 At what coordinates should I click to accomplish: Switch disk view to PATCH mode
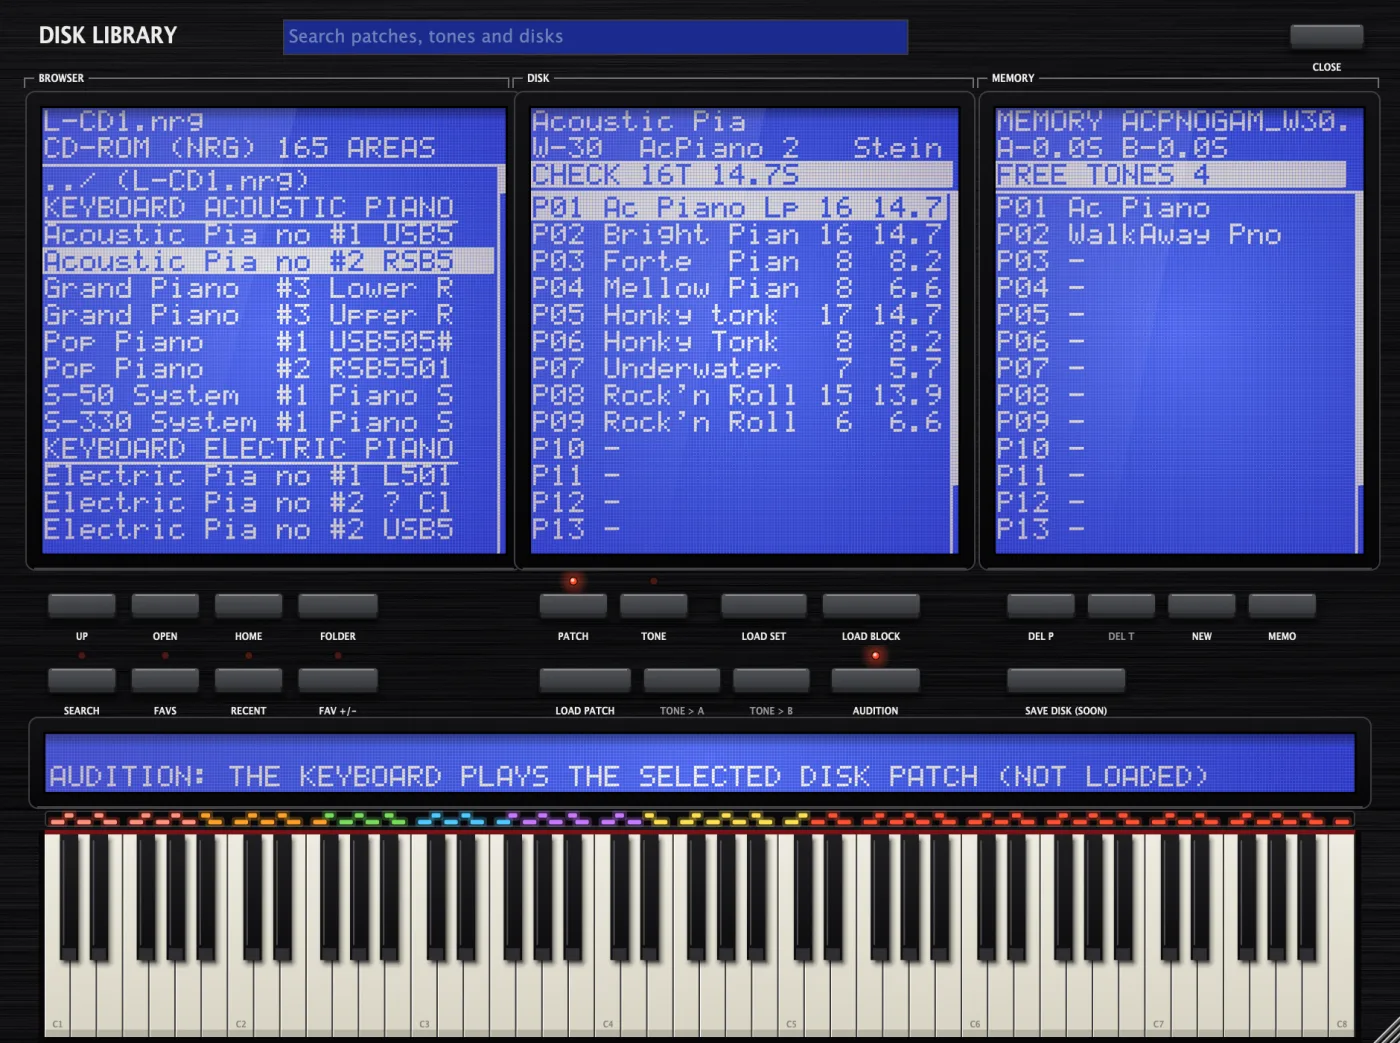573,606
